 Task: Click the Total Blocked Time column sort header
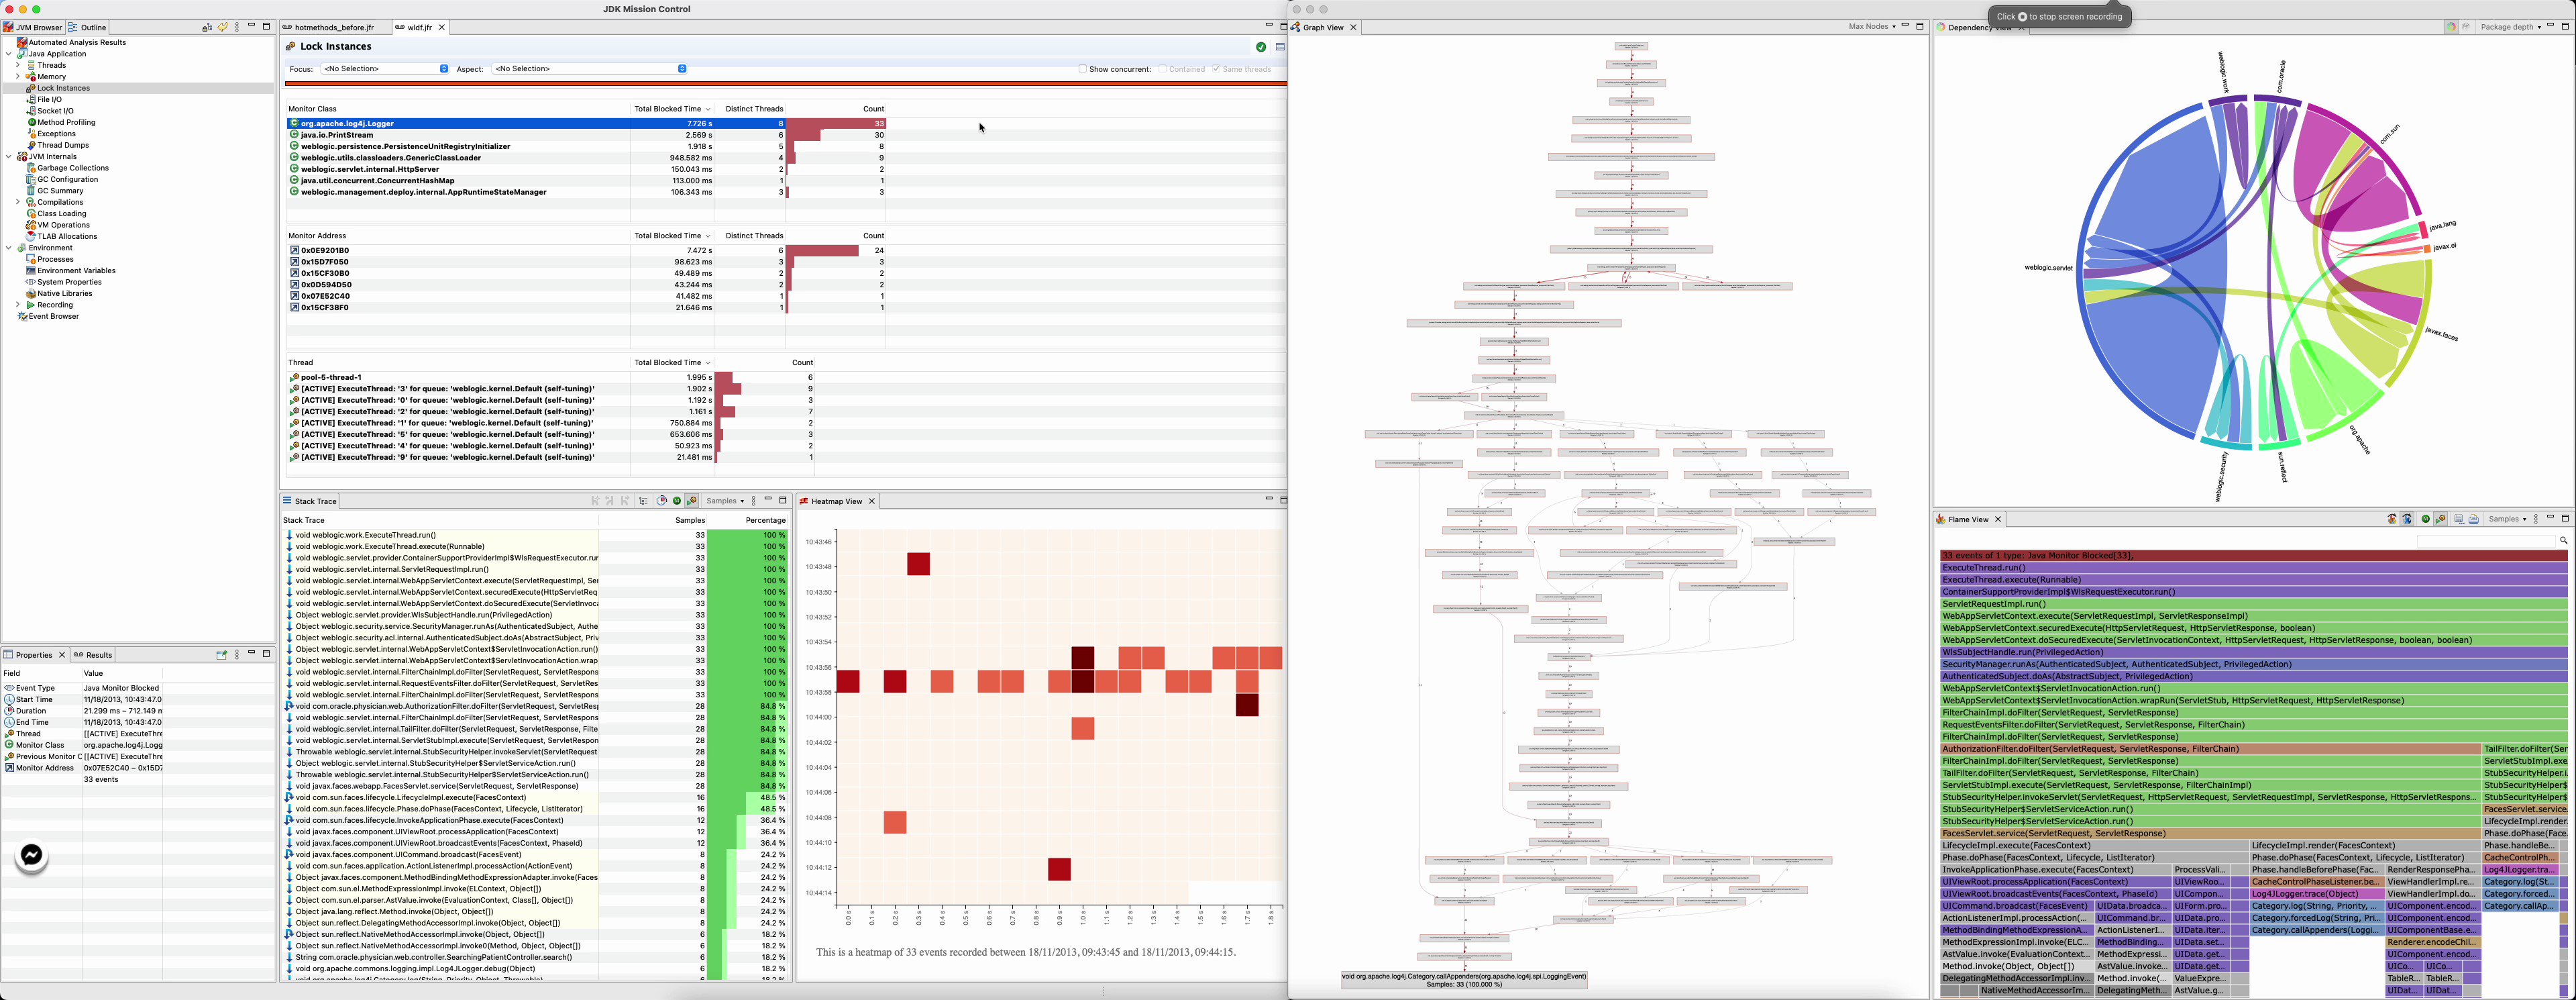coord(670,109)
